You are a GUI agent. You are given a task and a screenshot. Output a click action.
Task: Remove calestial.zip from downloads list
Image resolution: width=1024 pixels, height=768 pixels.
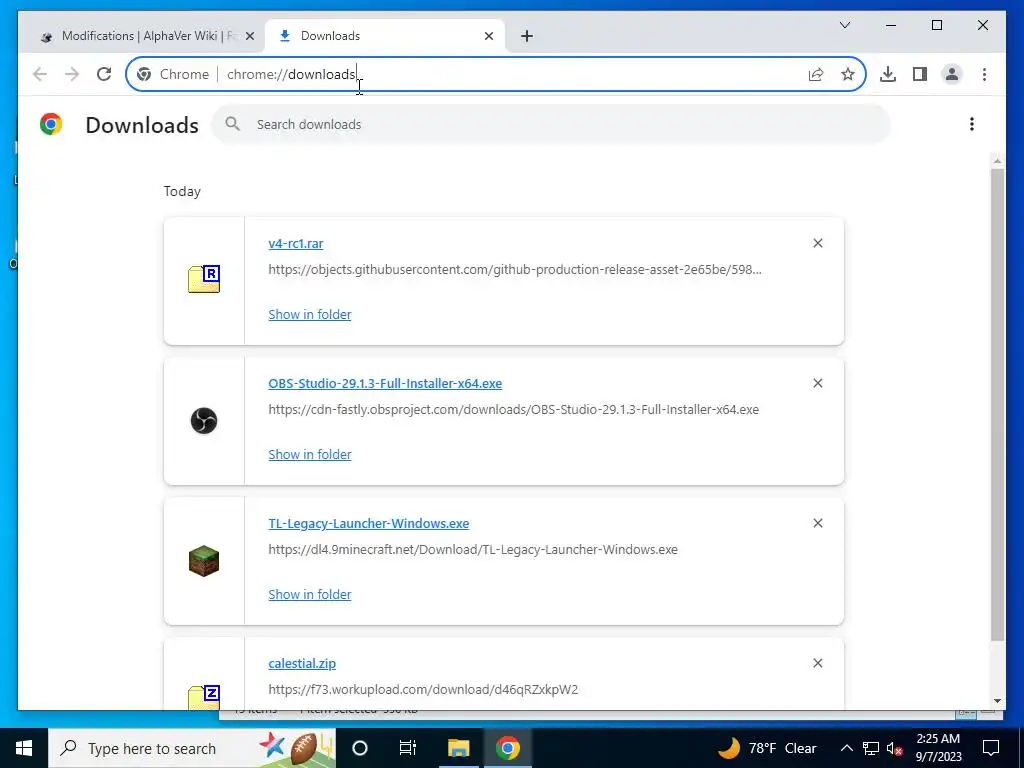[818, 663]
